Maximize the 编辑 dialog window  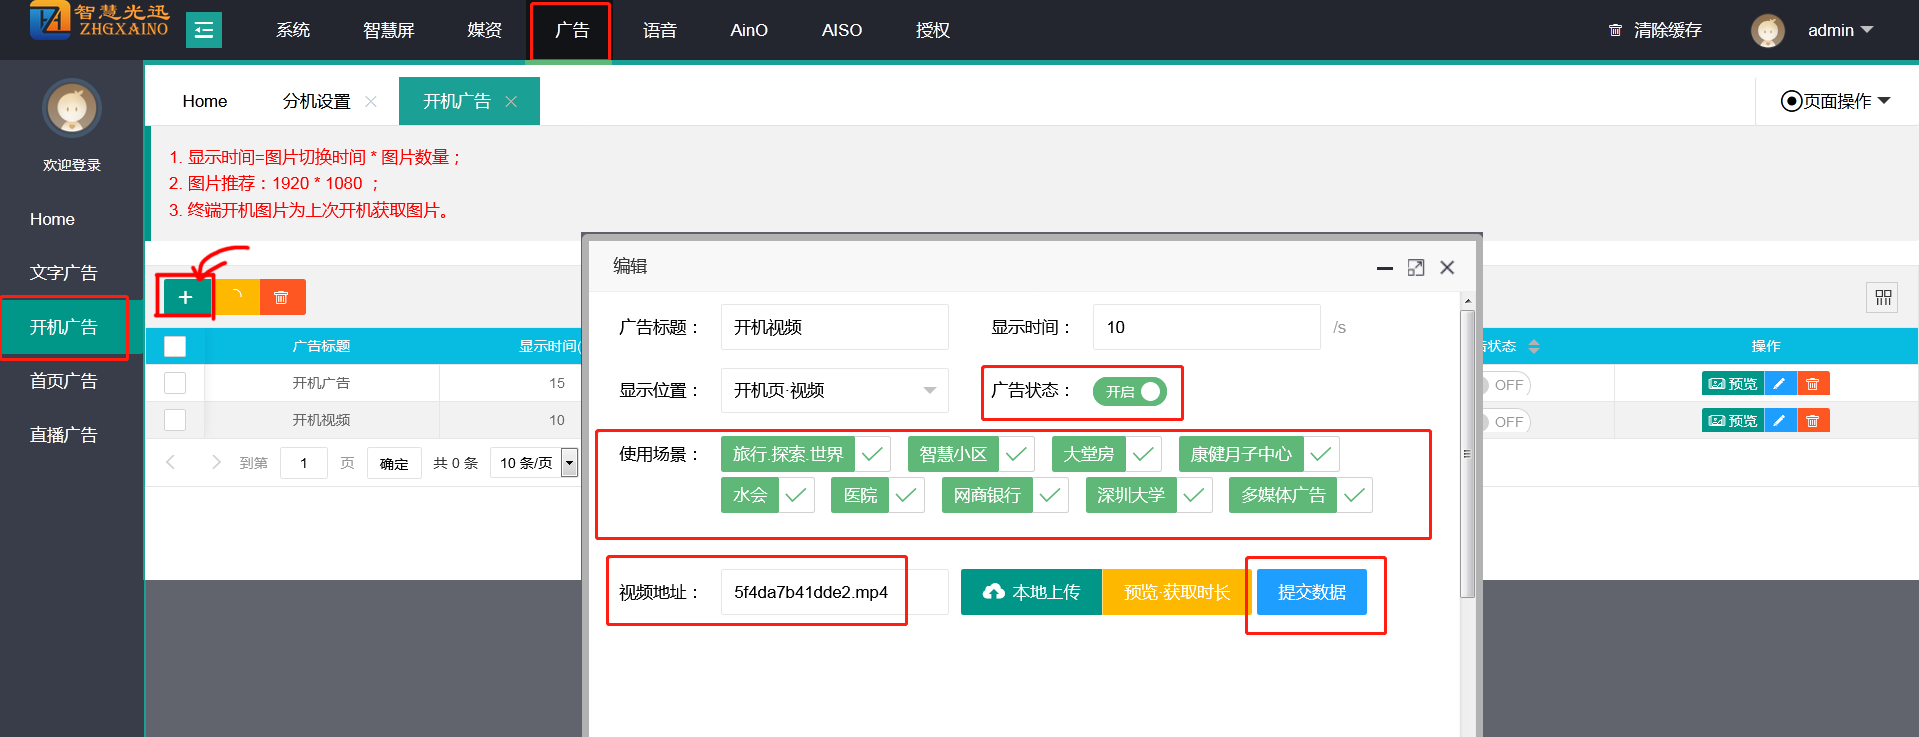(1416, 268)
